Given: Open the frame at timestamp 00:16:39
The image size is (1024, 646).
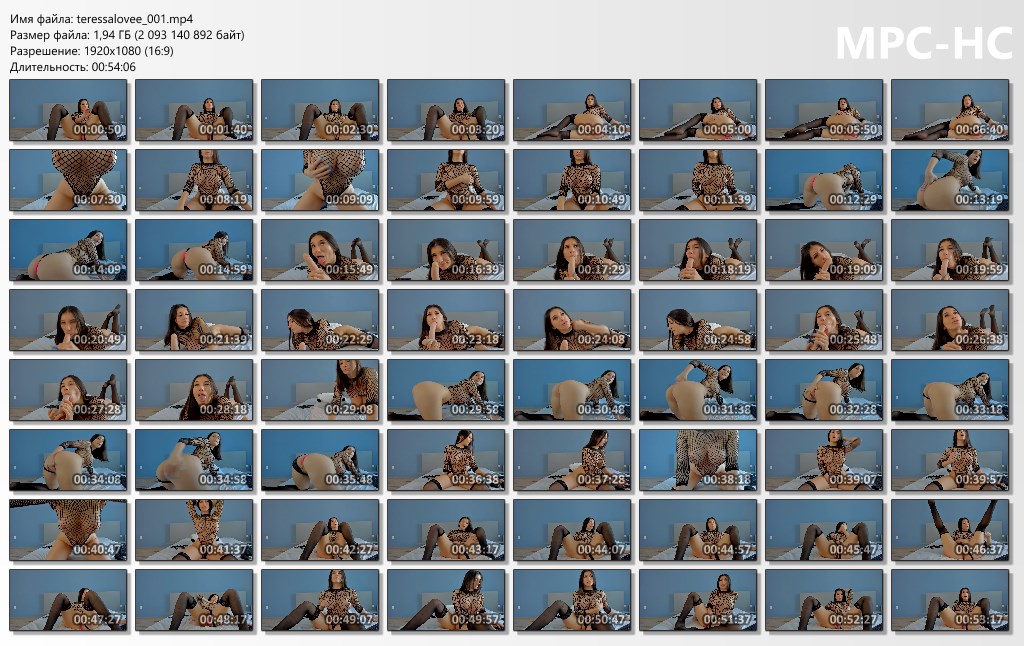Looking at the screenshot, I should click(x=446, y=250).
